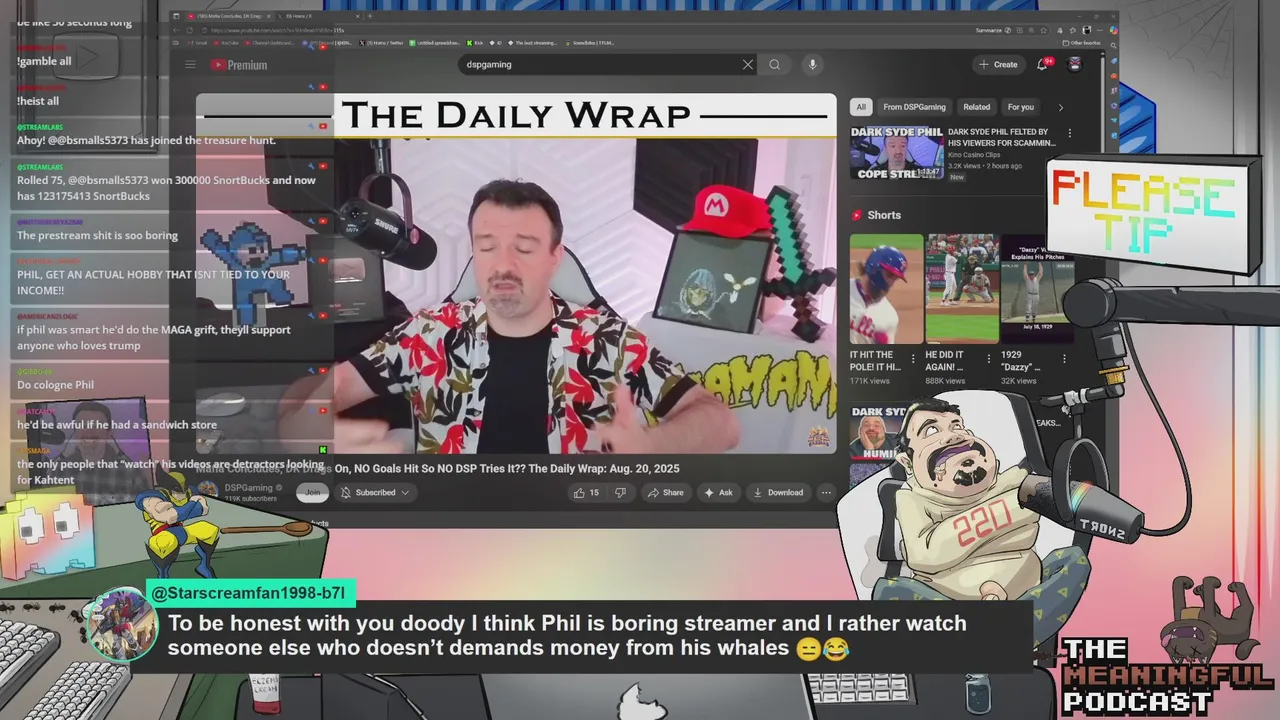This screenshot has height=720, width=1280.
Task: Select the For you chip
Action: [1021, 107]
